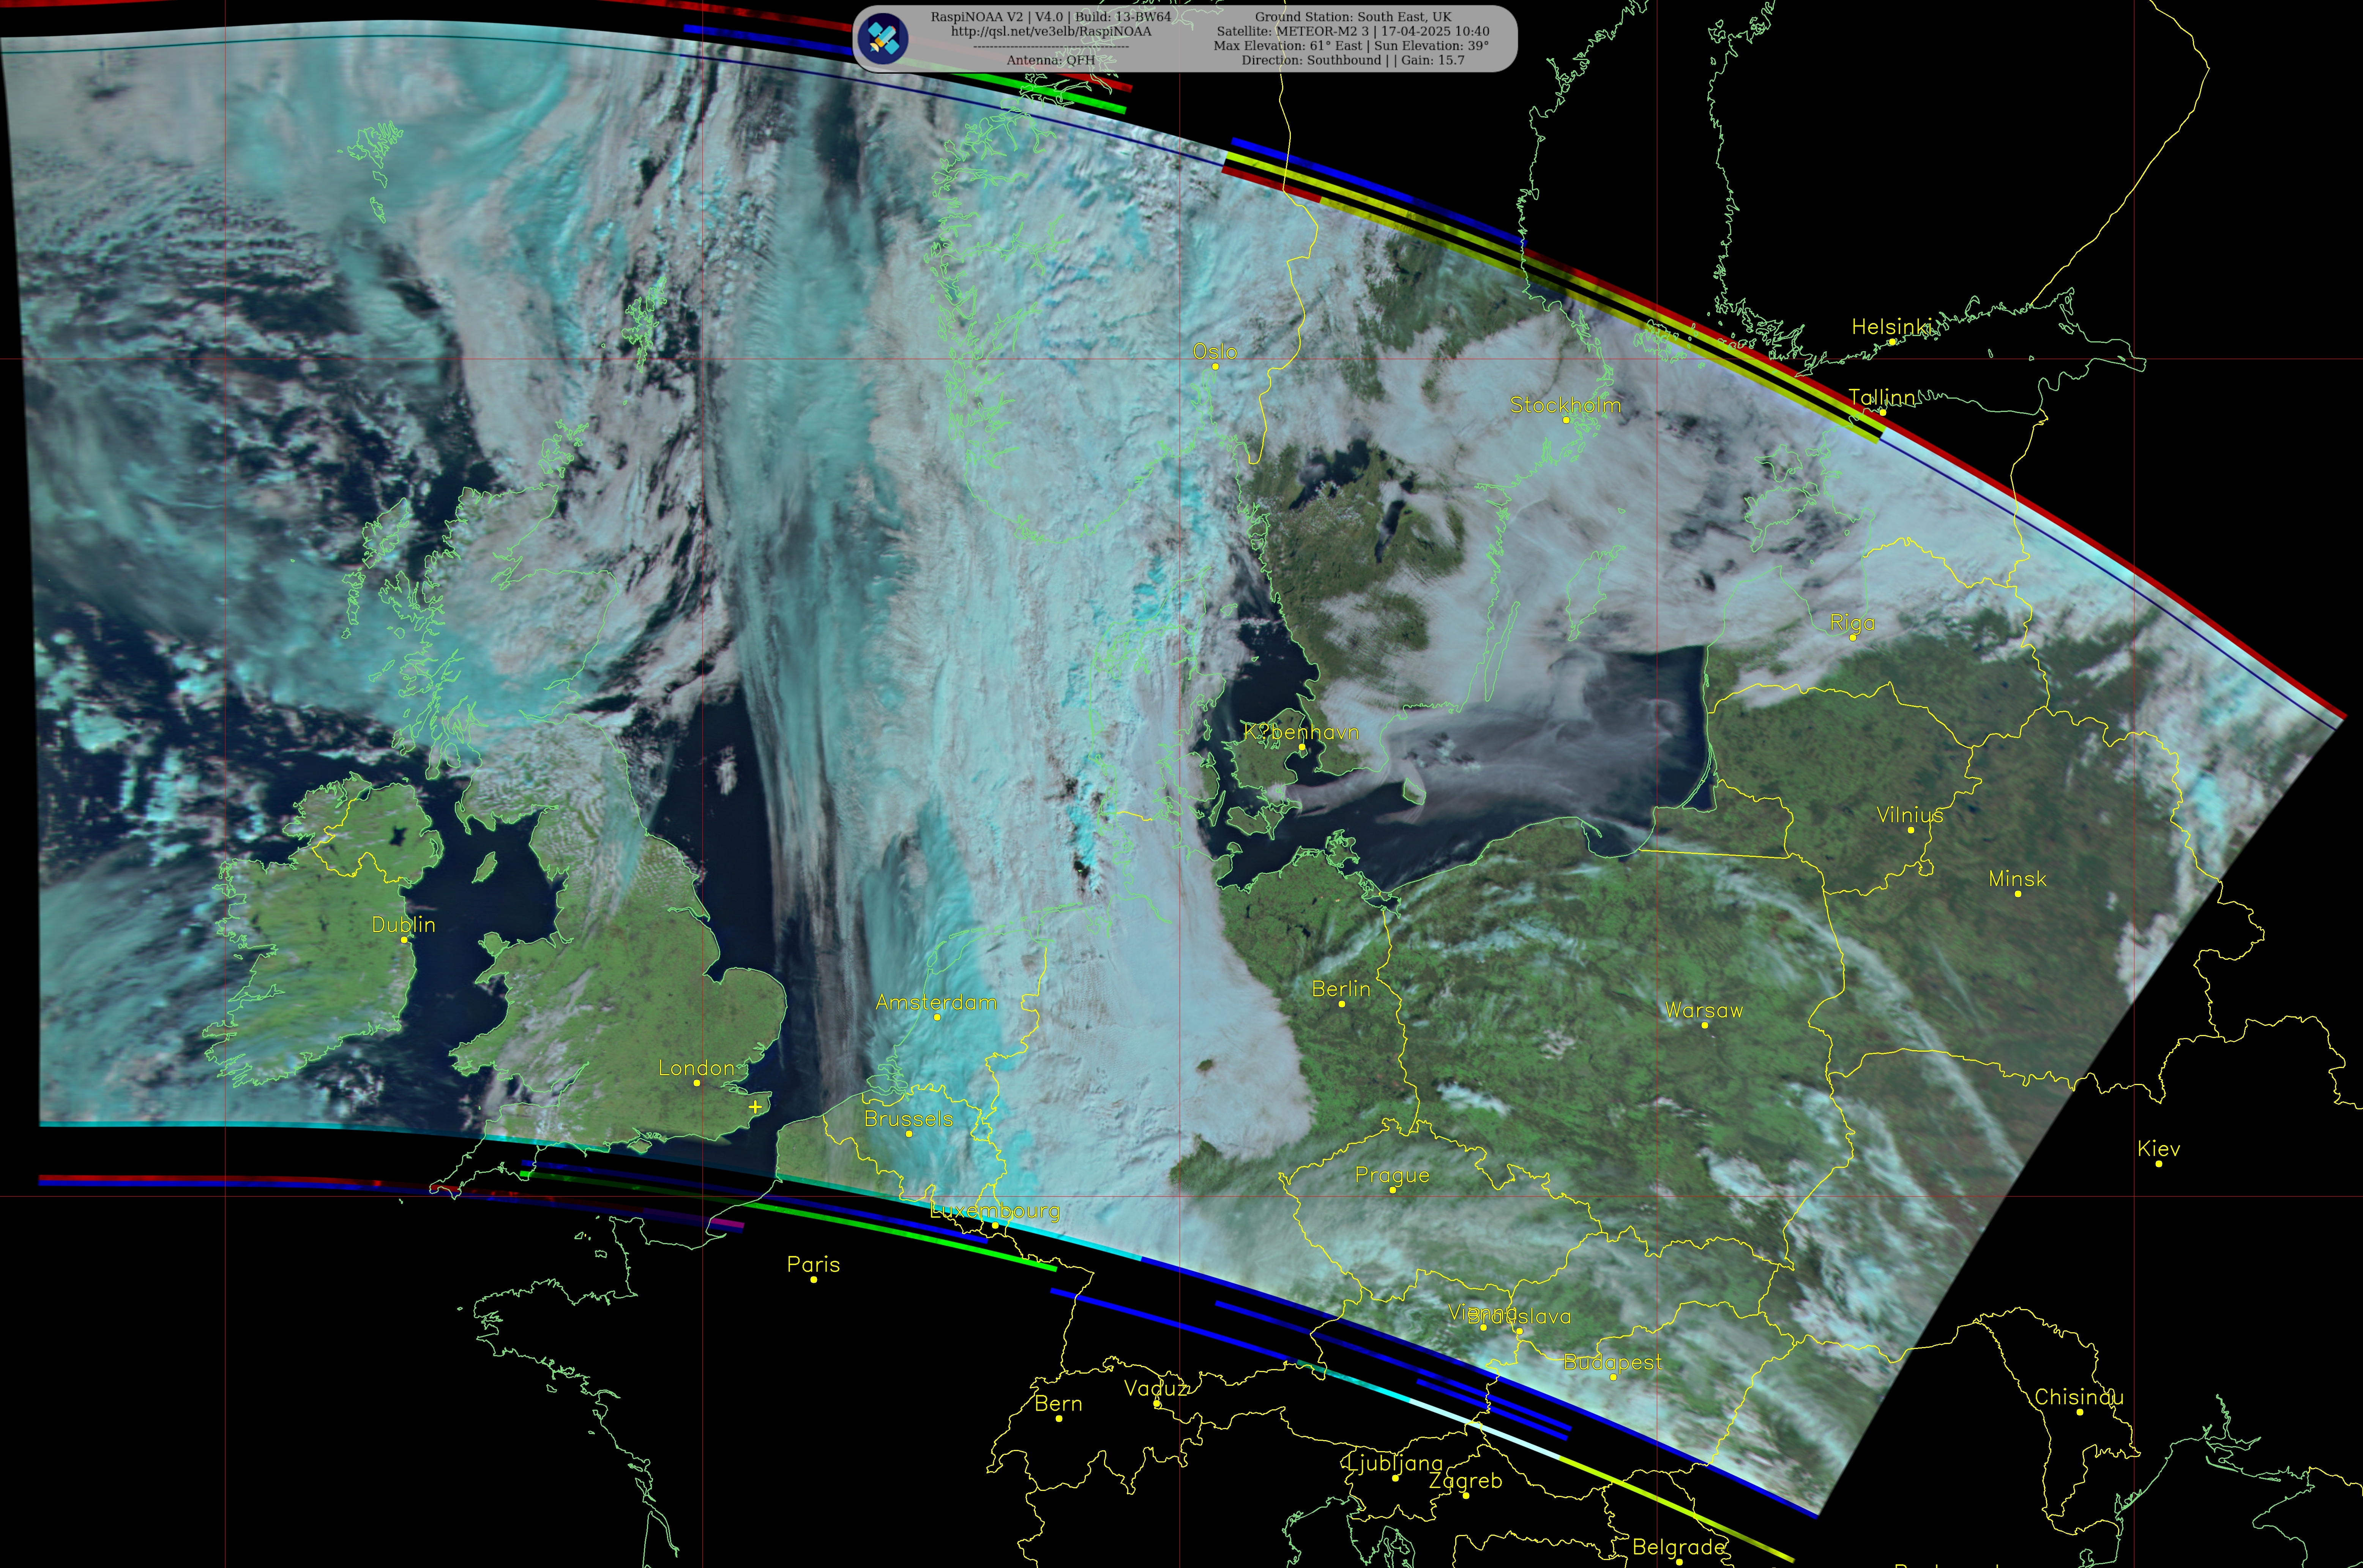Click the Berlin city label
The width and height of the screenshot is (2363, 1568).
(1341, 989)
